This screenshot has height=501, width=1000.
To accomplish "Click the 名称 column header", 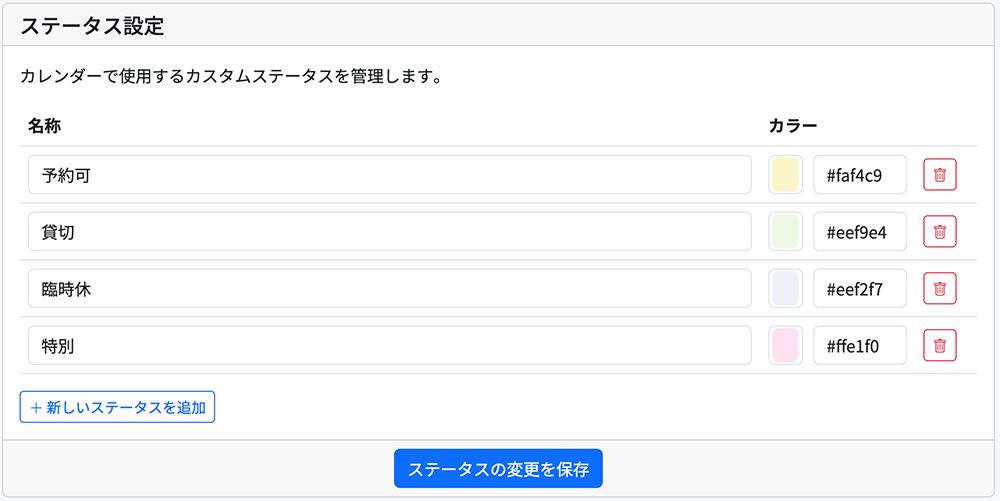I will [x=45, y=126].
